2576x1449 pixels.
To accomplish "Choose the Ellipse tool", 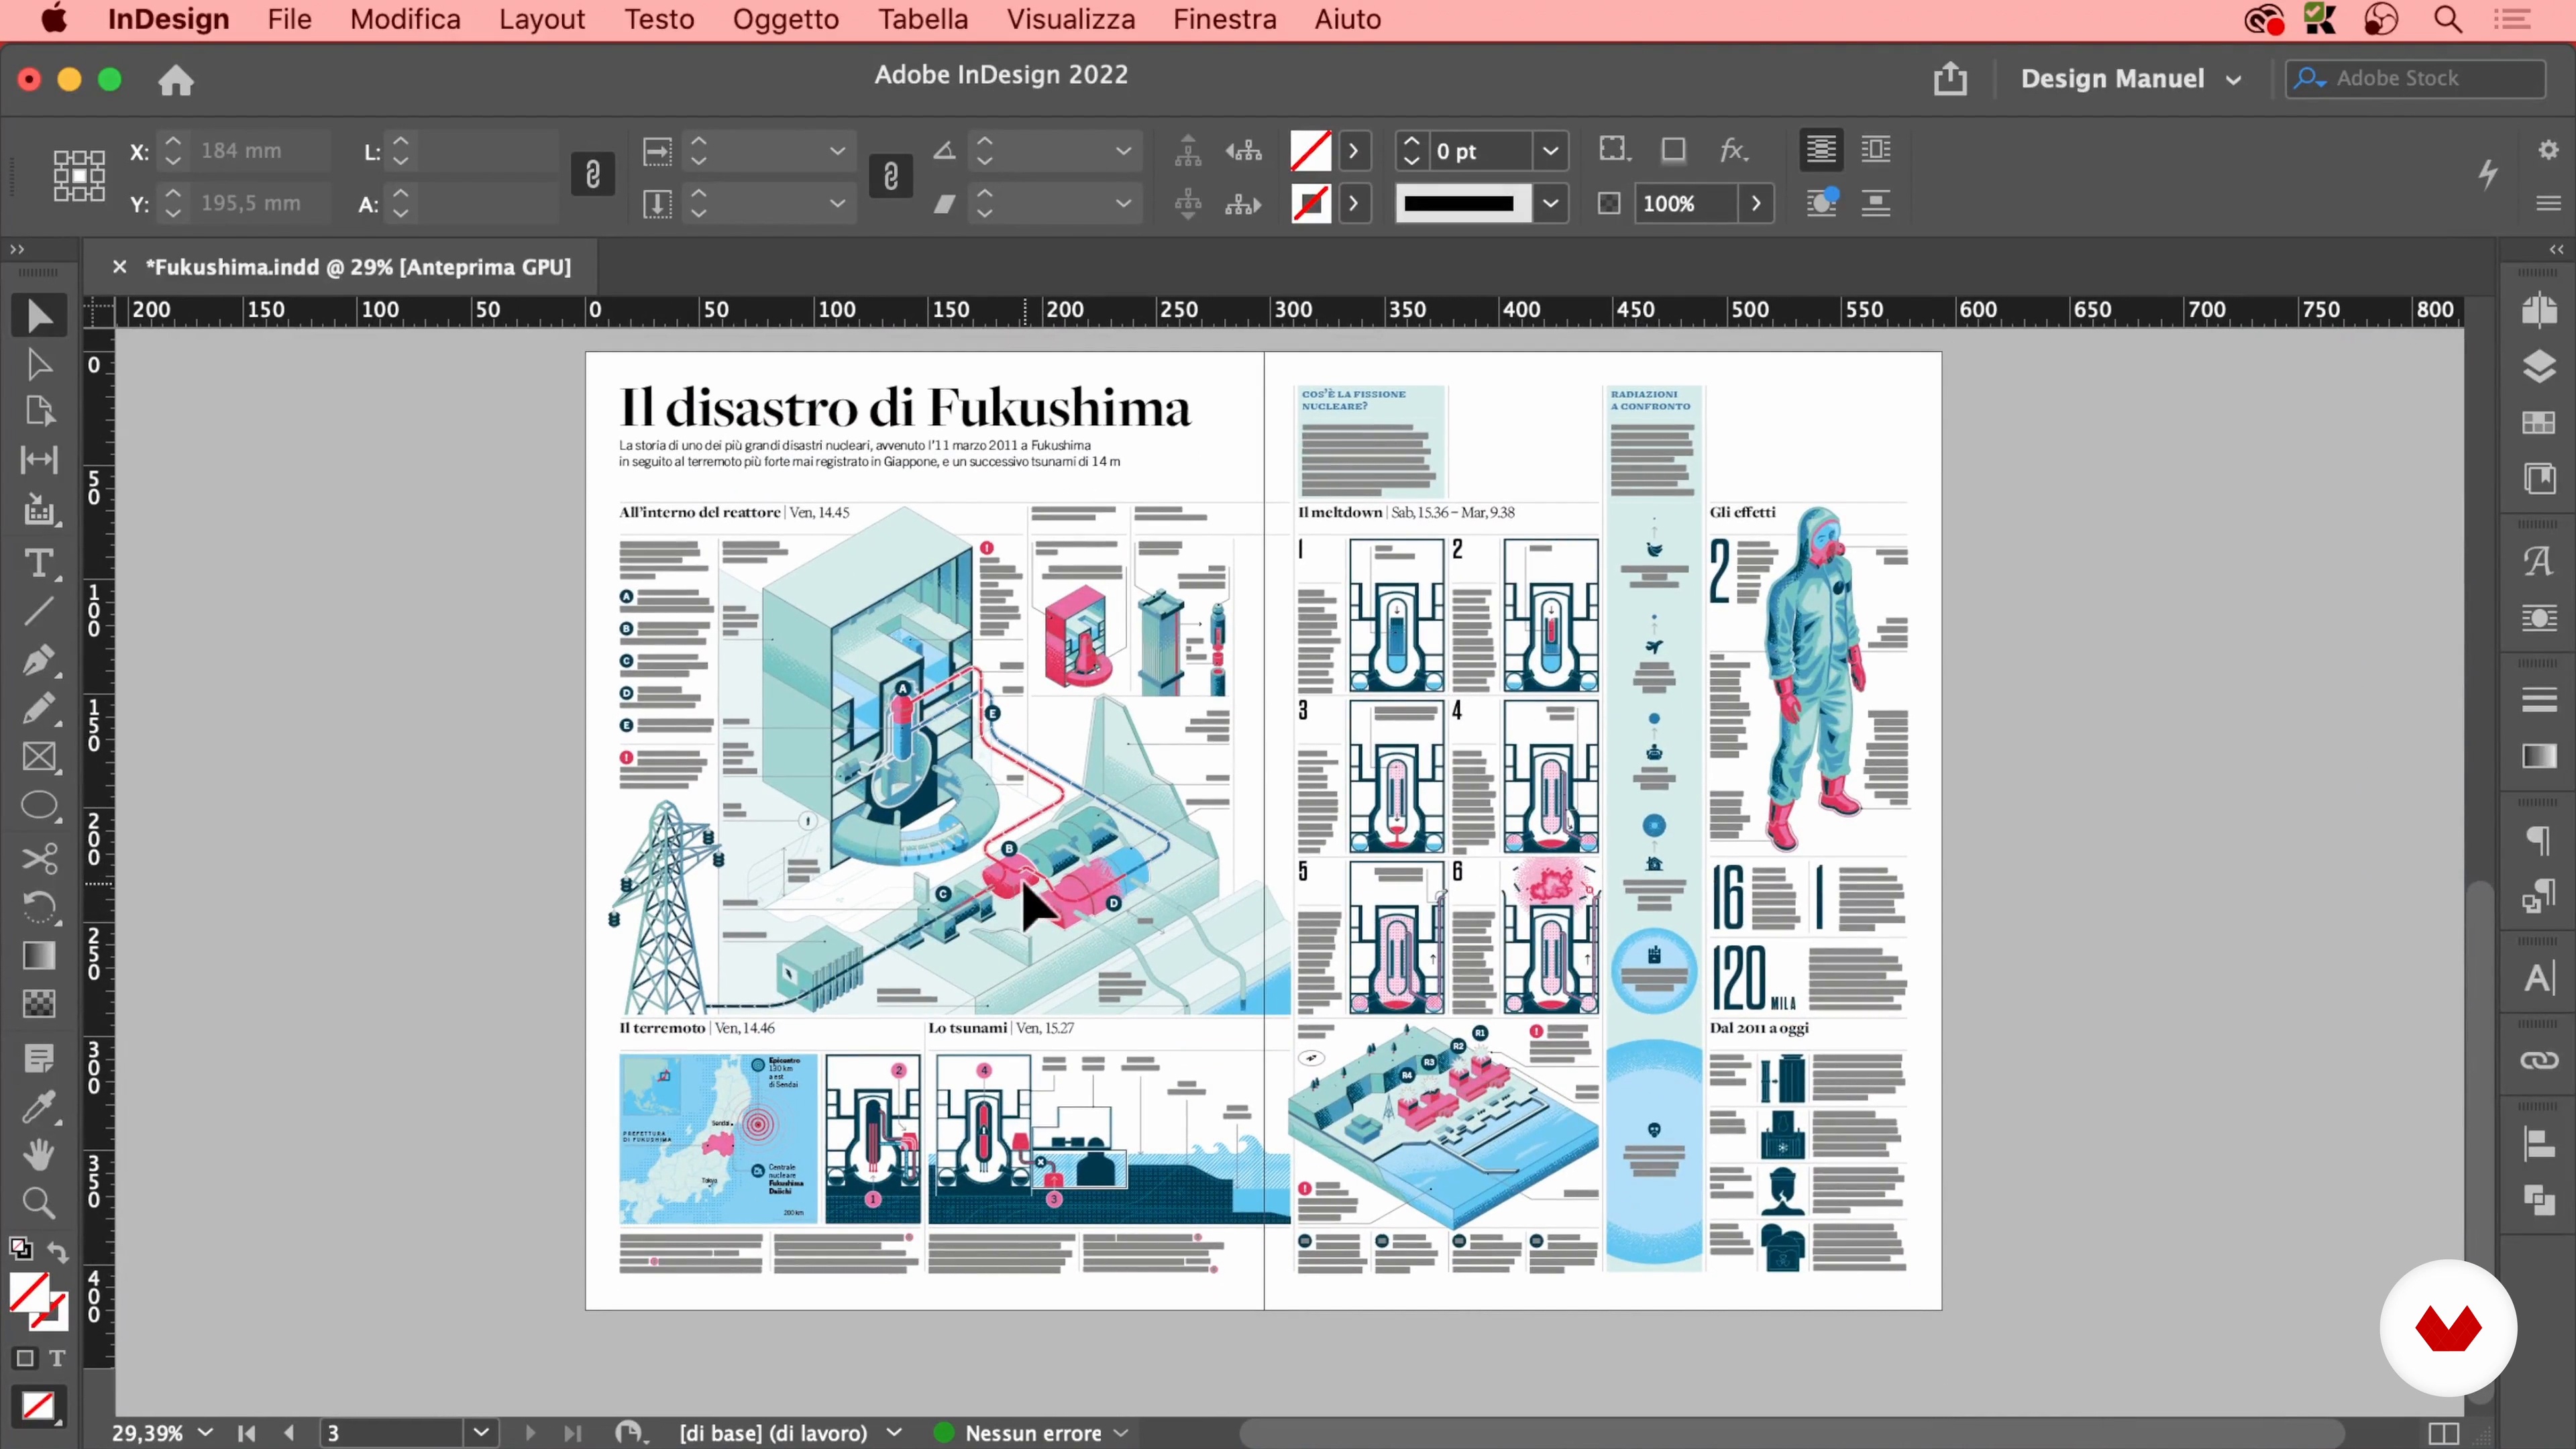I will point(39,805).
